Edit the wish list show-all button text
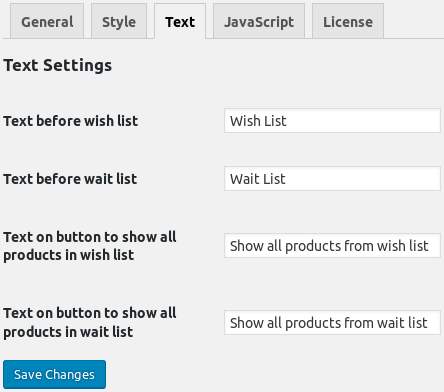This screenshot has width=444, height=392. [x=332, y=246]
